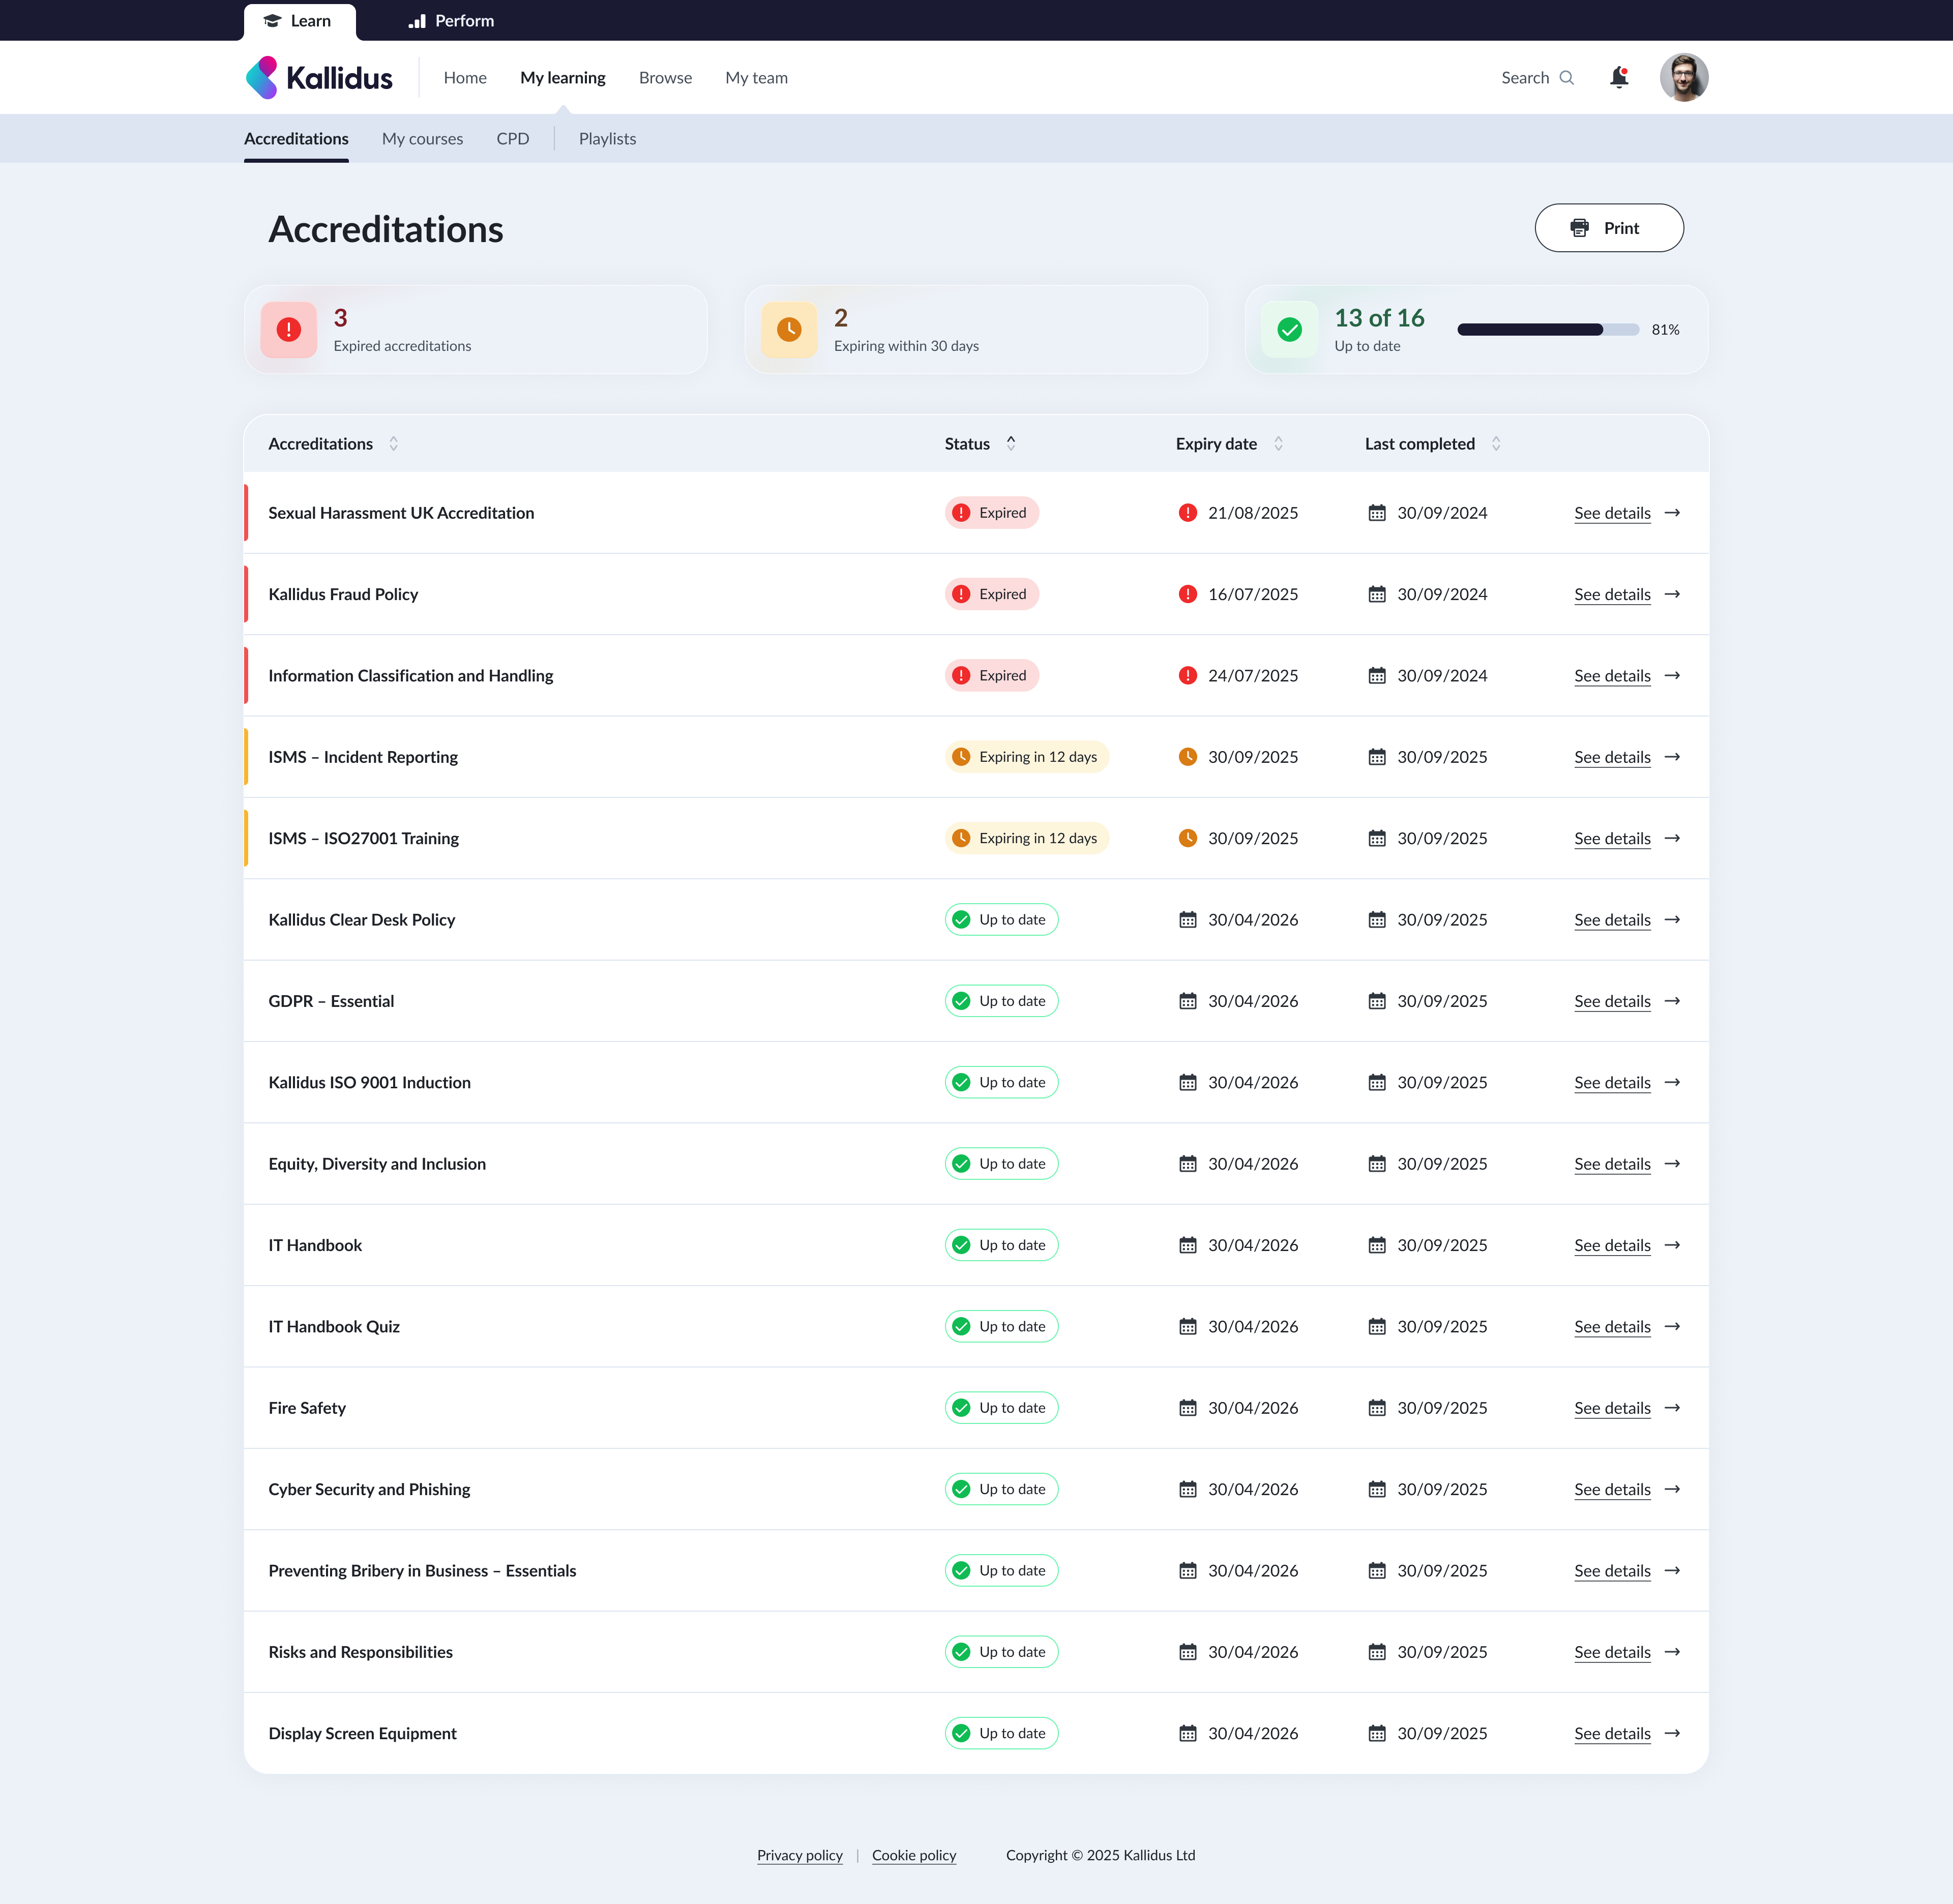
Task: Click the Kallidus logo
Action: [319, 77]
